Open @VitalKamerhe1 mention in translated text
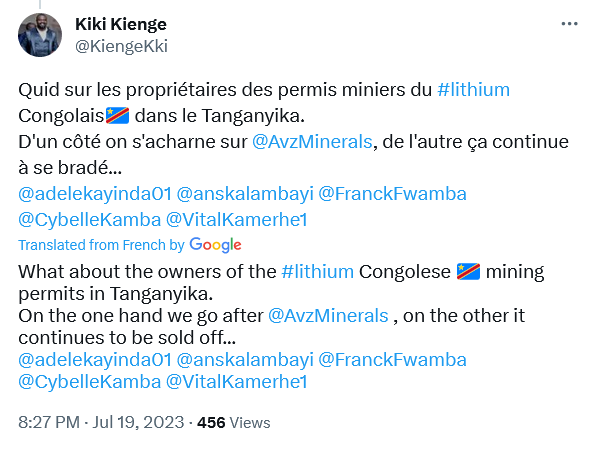 pyautogui.click(x=236, y=382)
